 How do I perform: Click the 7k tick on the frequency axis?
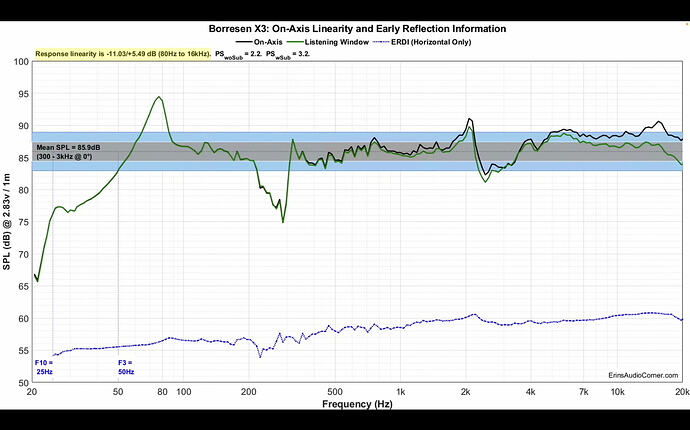[x=584, y=392]
